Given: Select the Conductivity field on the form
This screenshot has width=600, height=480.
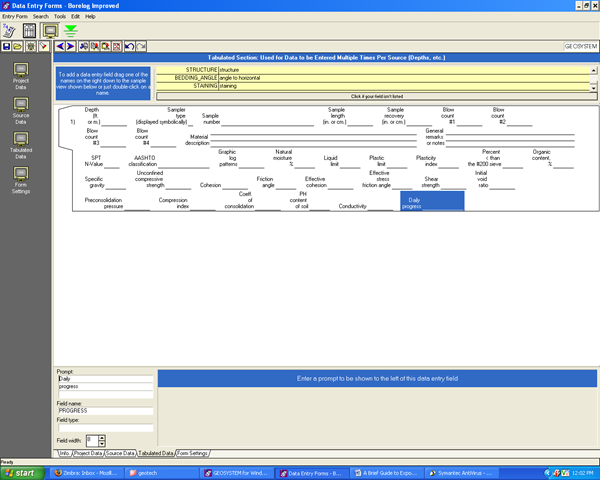Looking at the screenshot, I should (366, 206).
